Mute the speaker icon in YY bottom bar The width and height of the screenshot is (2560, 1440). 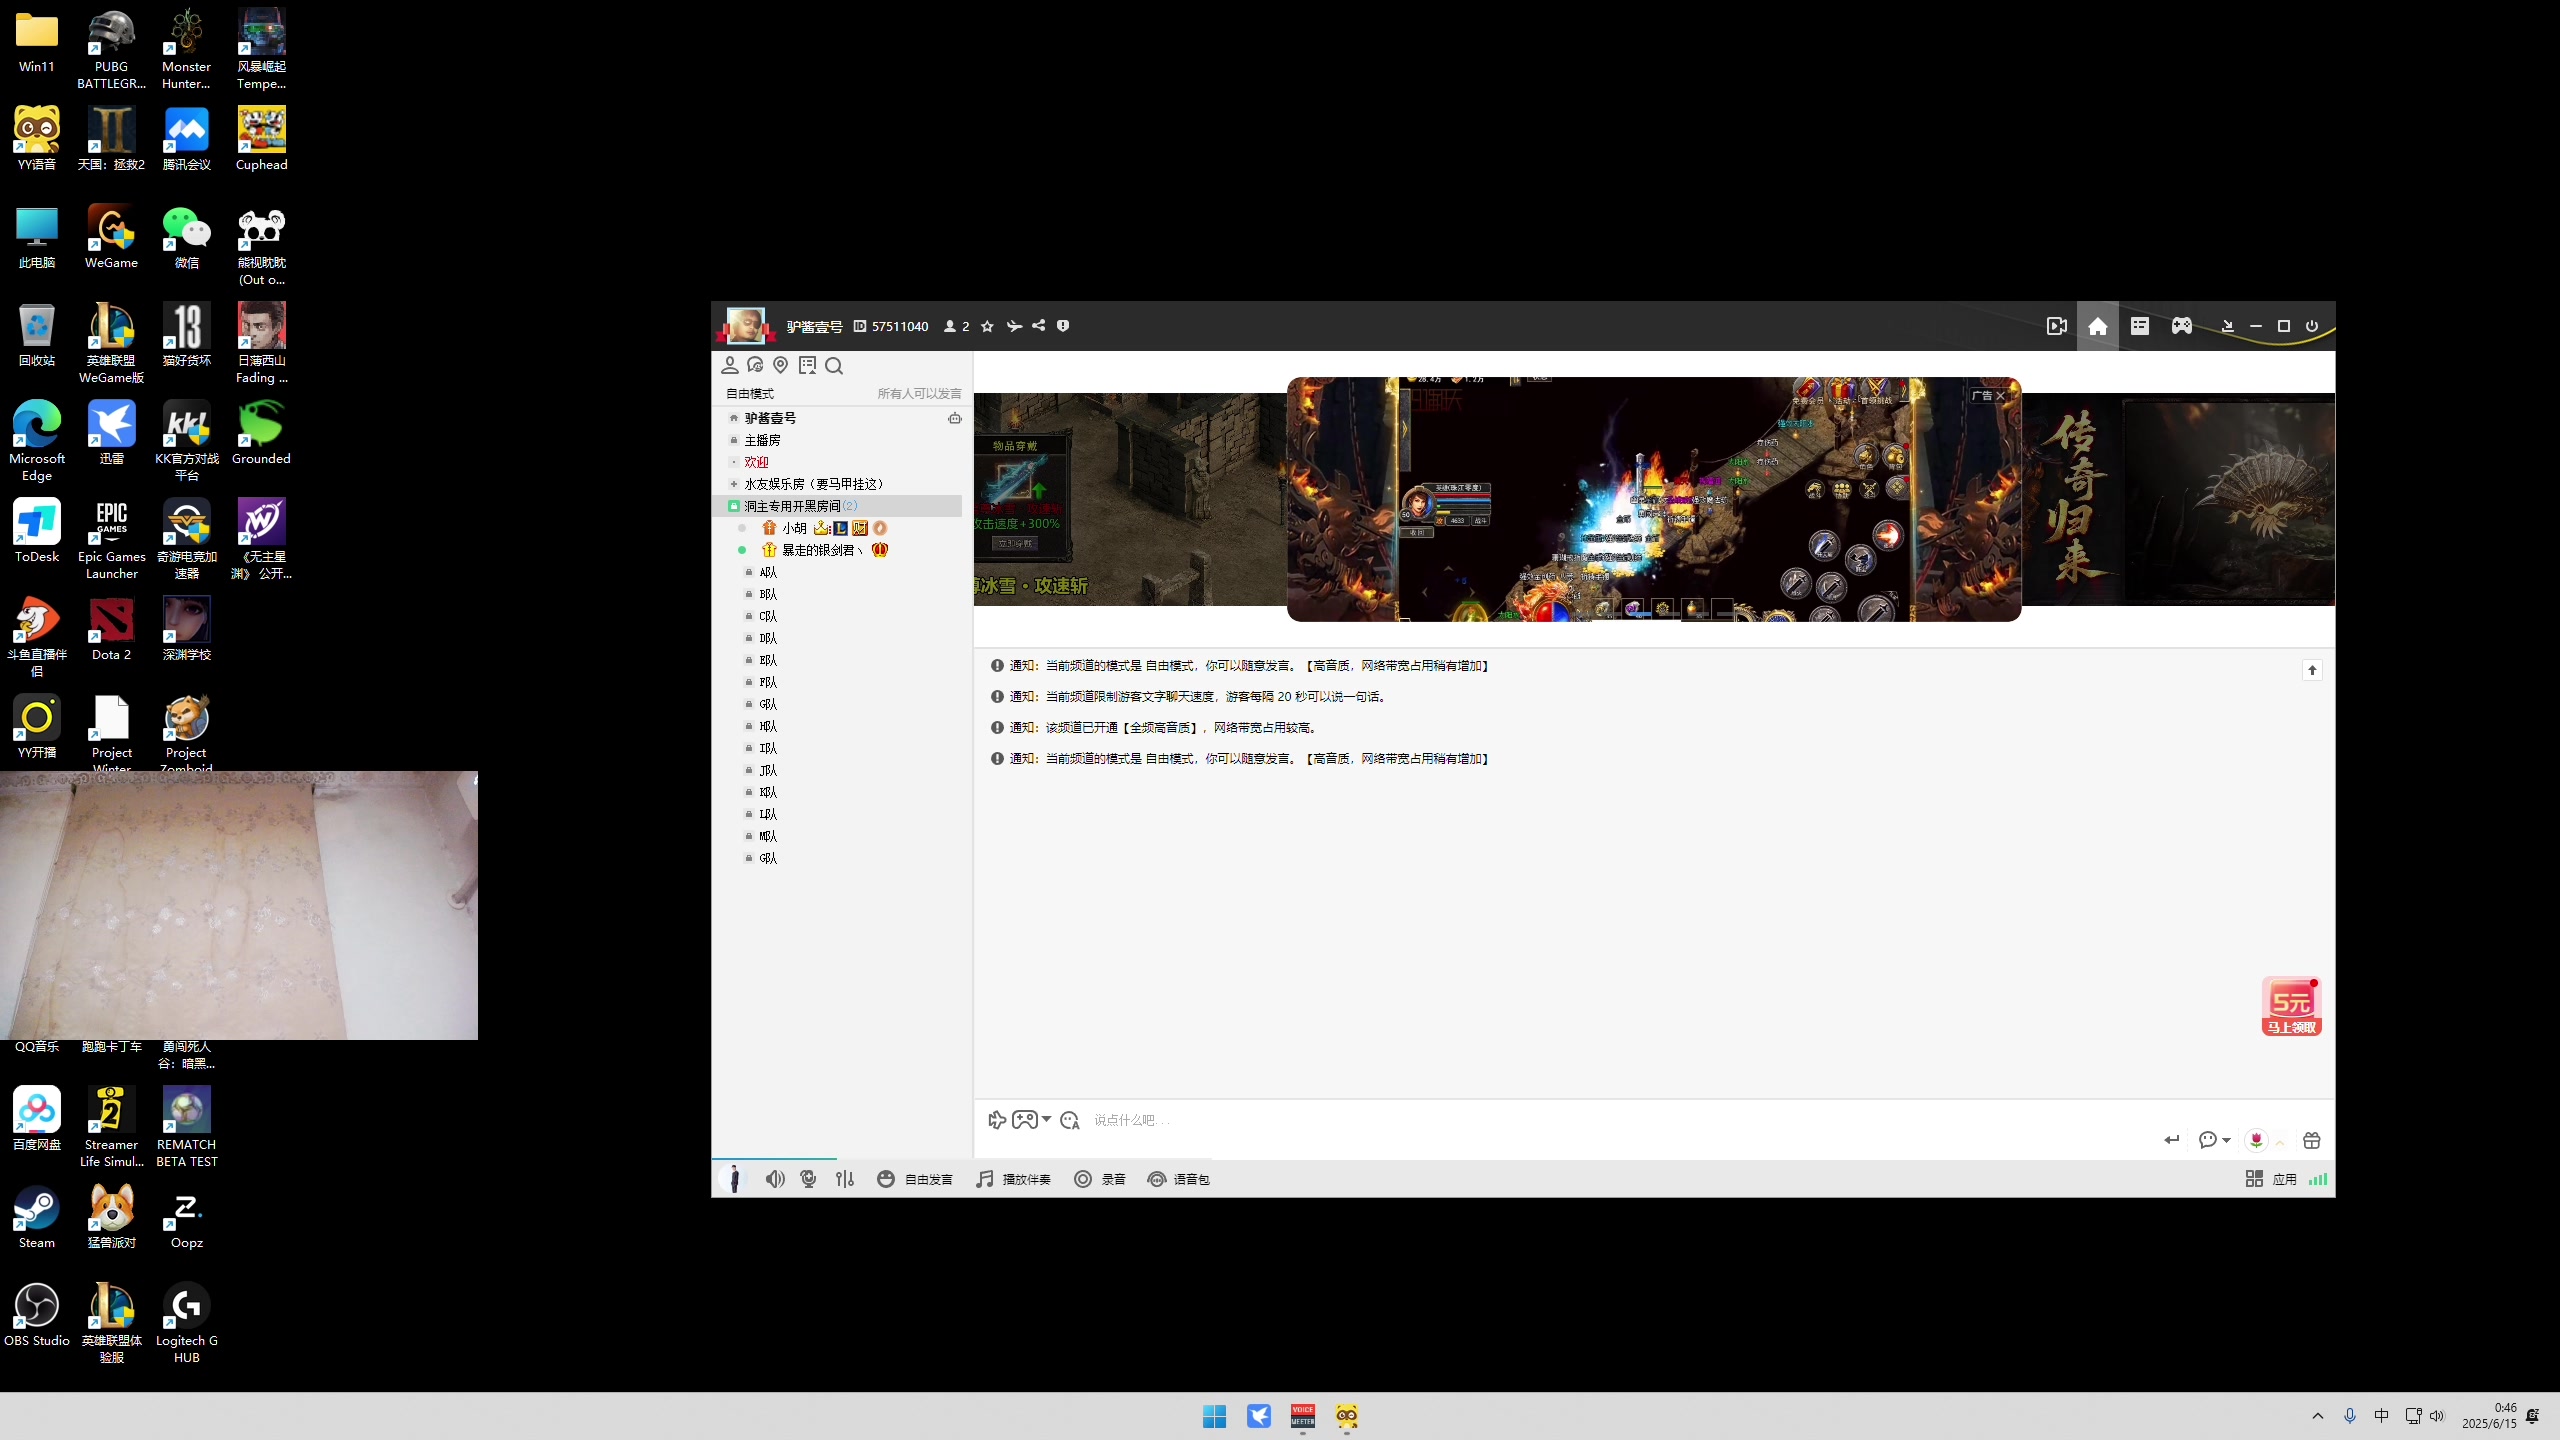click(775, 1179)
